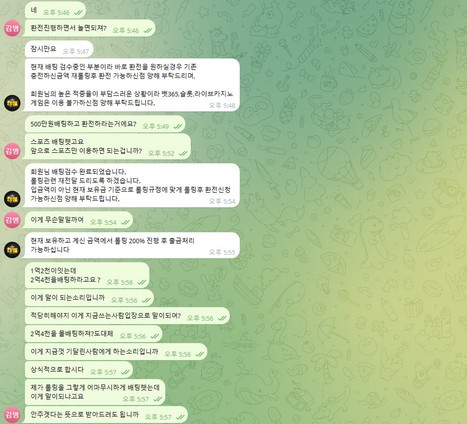
Task: Select the '상식적으로 합시다' message bubble
Action: click(x=79, y=370)
